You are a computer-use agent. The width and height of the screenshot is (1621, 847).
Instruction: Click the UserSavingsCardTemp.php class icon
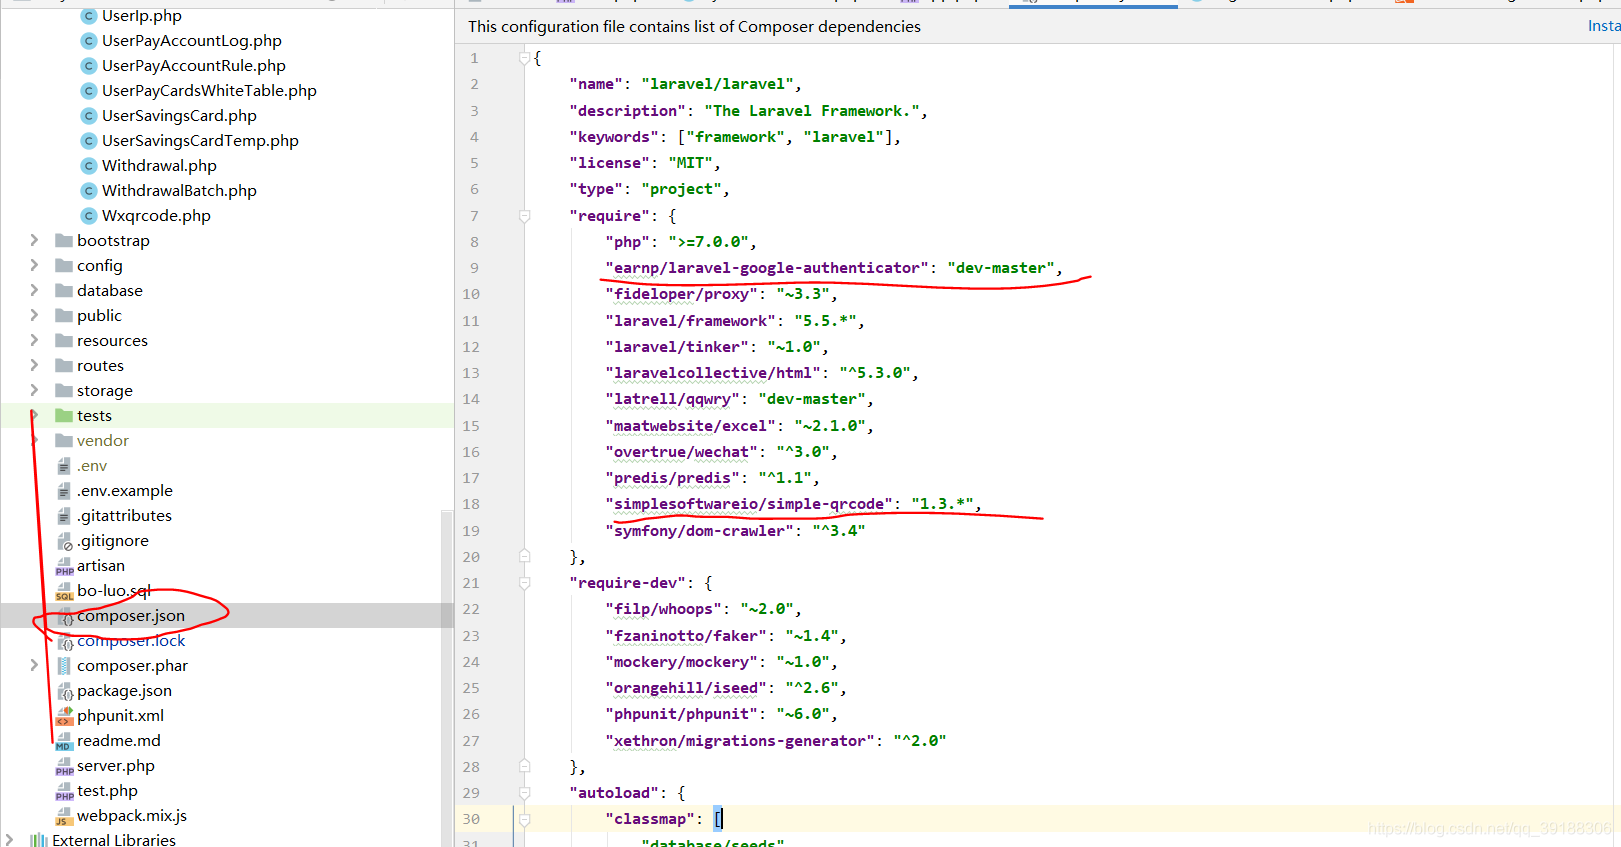[89, 141]
